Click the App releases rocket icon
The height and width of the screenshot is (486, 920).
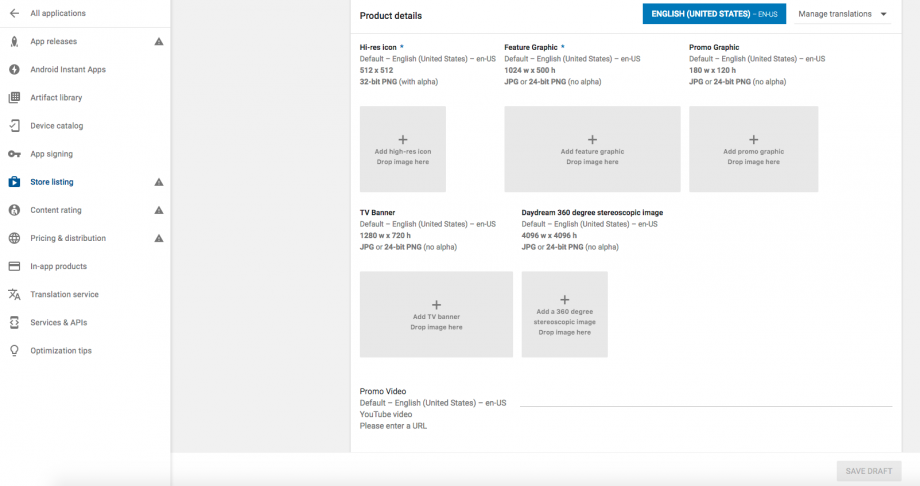(14, 42)
